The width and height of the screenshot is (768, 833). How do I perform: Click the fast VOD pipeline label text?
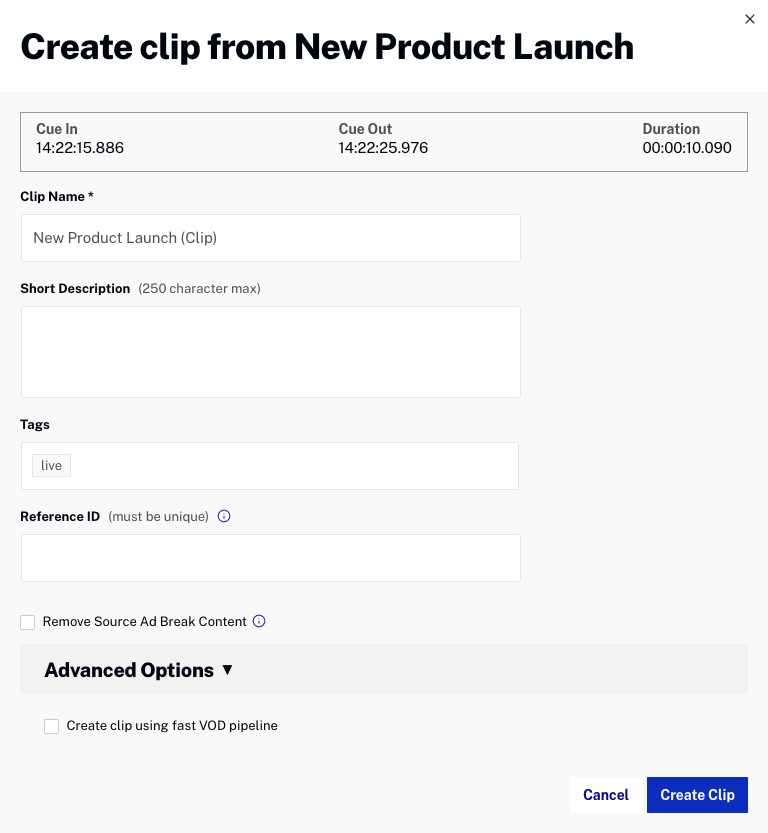point(172,726)
